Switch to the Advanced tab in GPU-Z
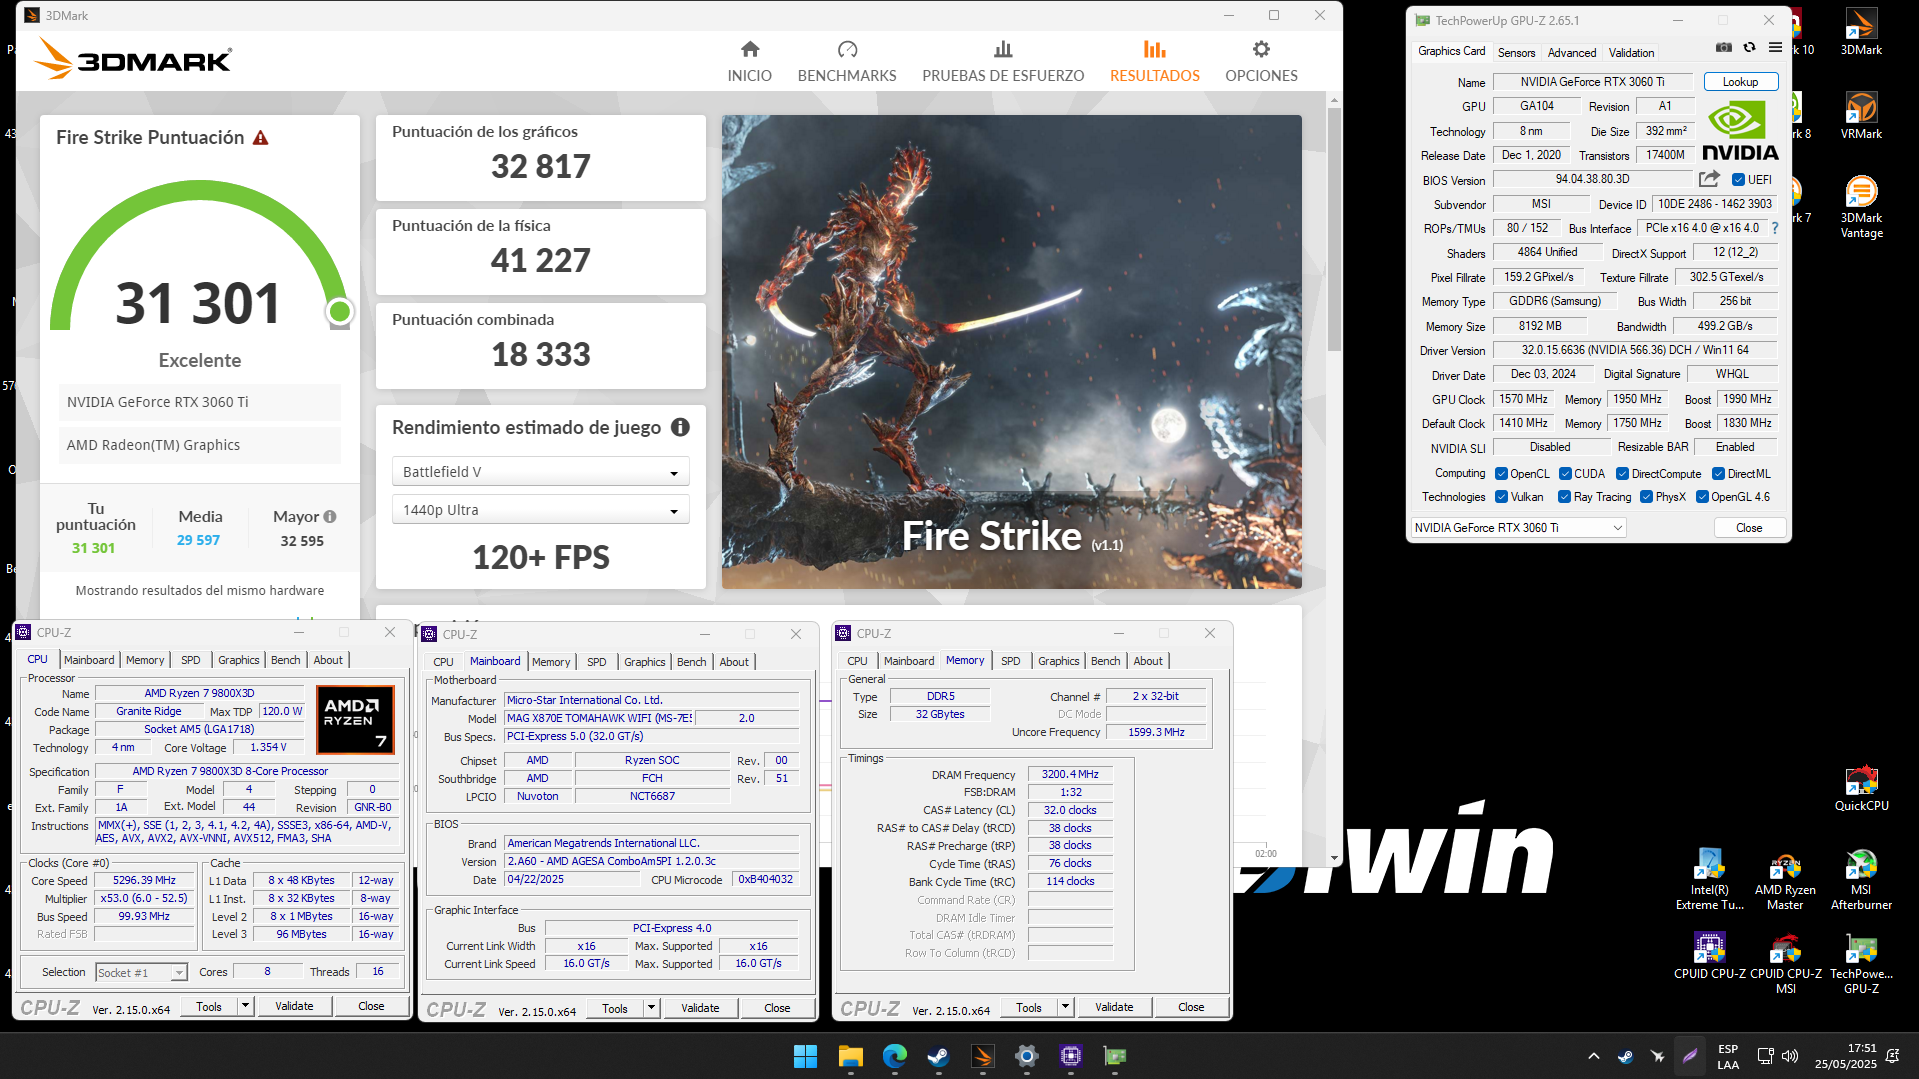This screenshot has height=1079, width=1919. pos(1571,52)
